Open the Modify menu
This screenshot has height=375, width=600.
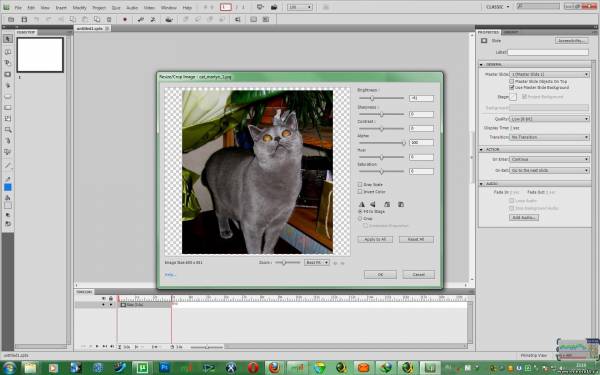click(80, 8)
